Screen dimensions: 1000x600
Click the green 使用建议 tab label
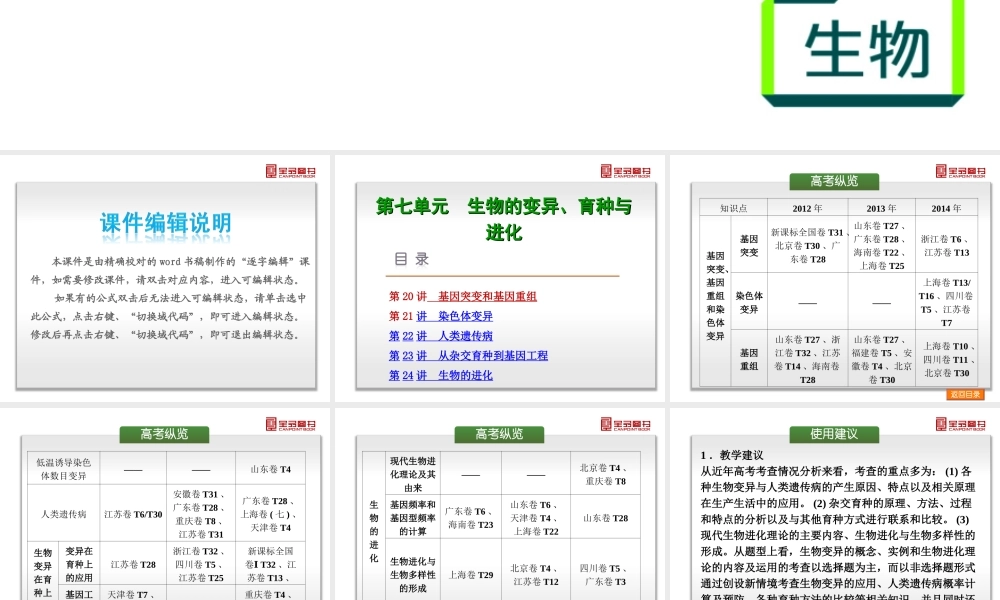834,434
